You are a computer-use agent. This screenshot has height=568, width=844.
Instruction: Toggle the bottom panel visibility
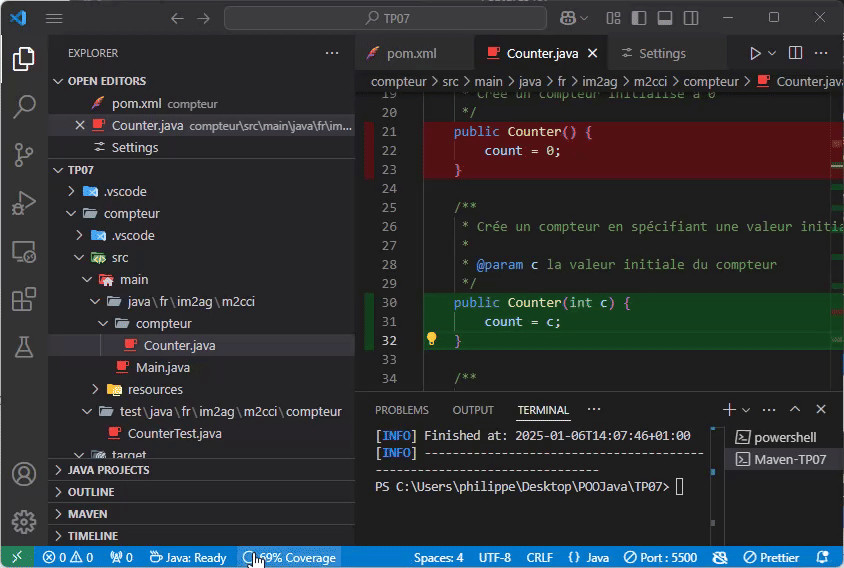(x=664, y=18)
